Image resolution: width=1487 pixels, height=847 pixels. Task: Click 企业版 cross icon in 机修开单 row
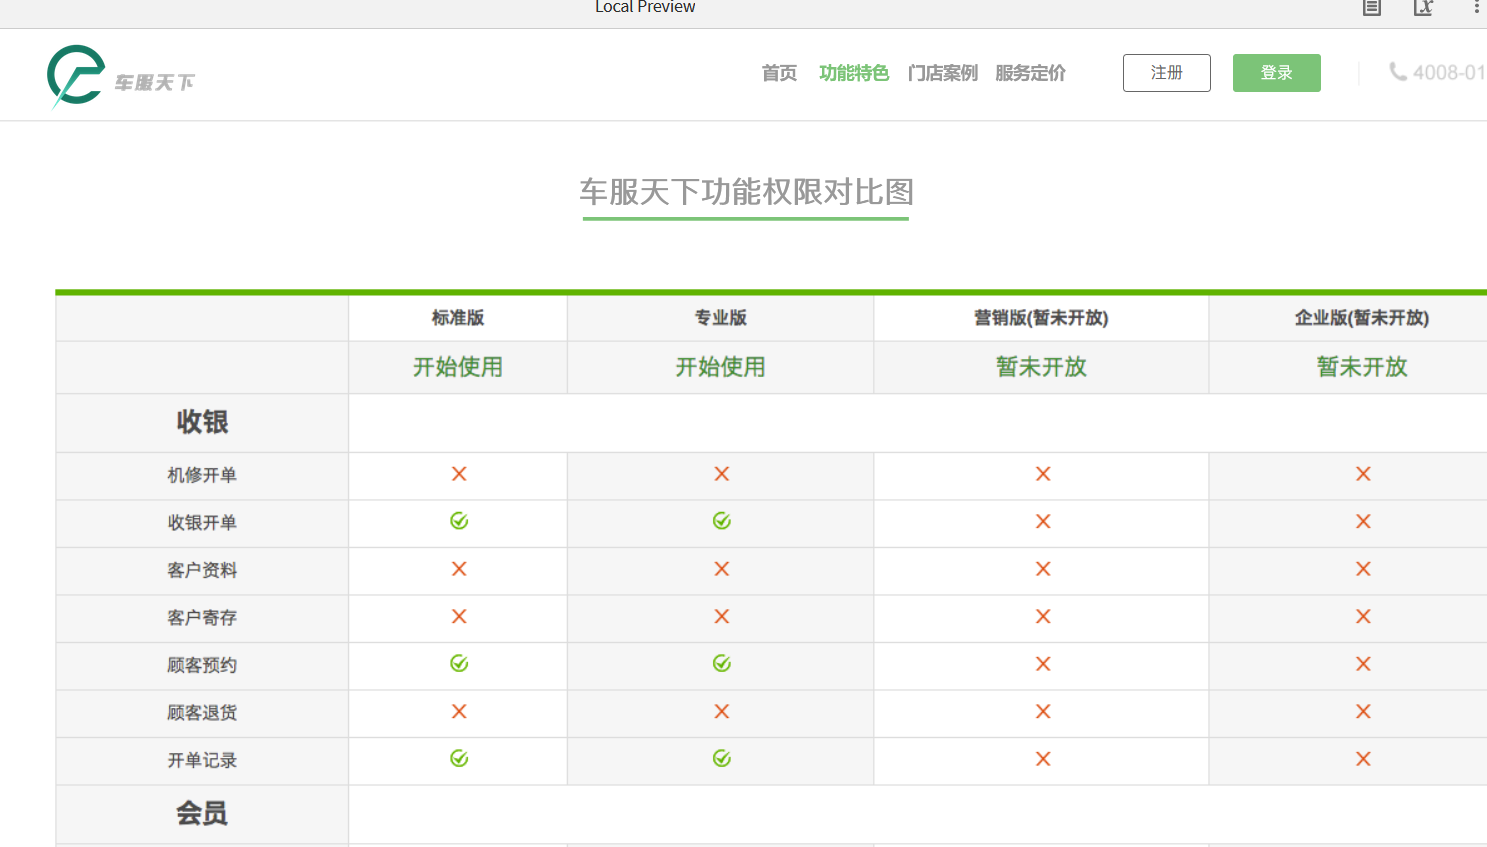pyautogui.click(x=1363, y=474)
